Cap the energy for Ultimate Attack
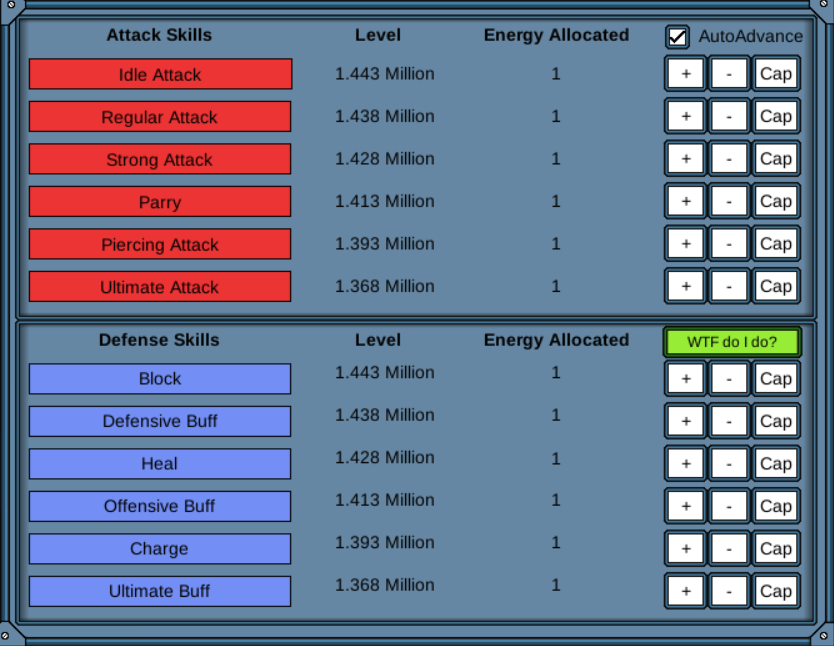 click(x=776, y=285)
